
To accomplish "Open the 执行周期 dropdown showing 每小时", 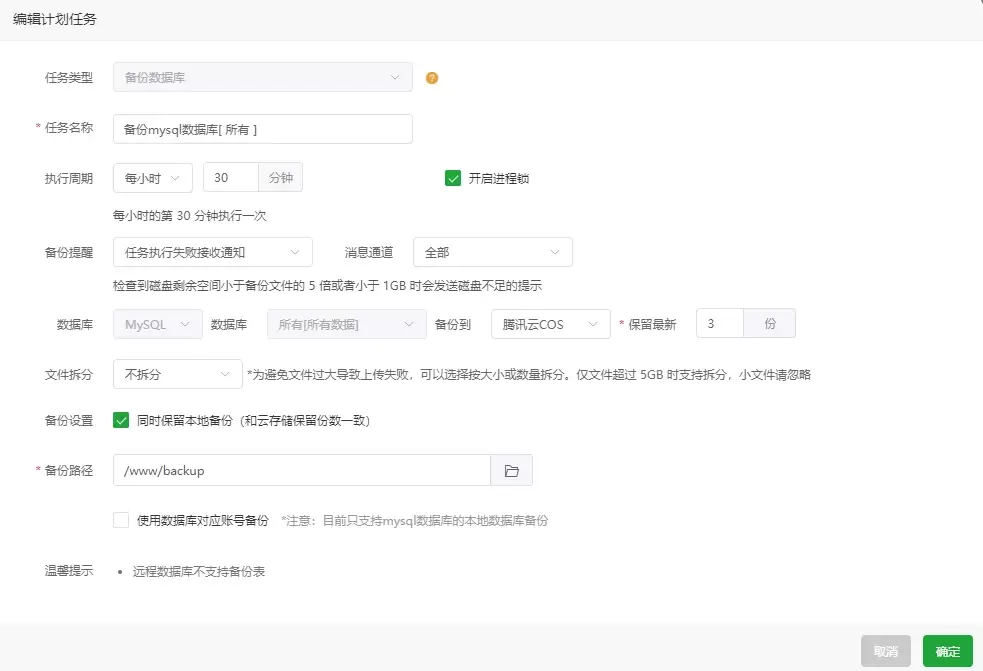I will pos(152,178).
